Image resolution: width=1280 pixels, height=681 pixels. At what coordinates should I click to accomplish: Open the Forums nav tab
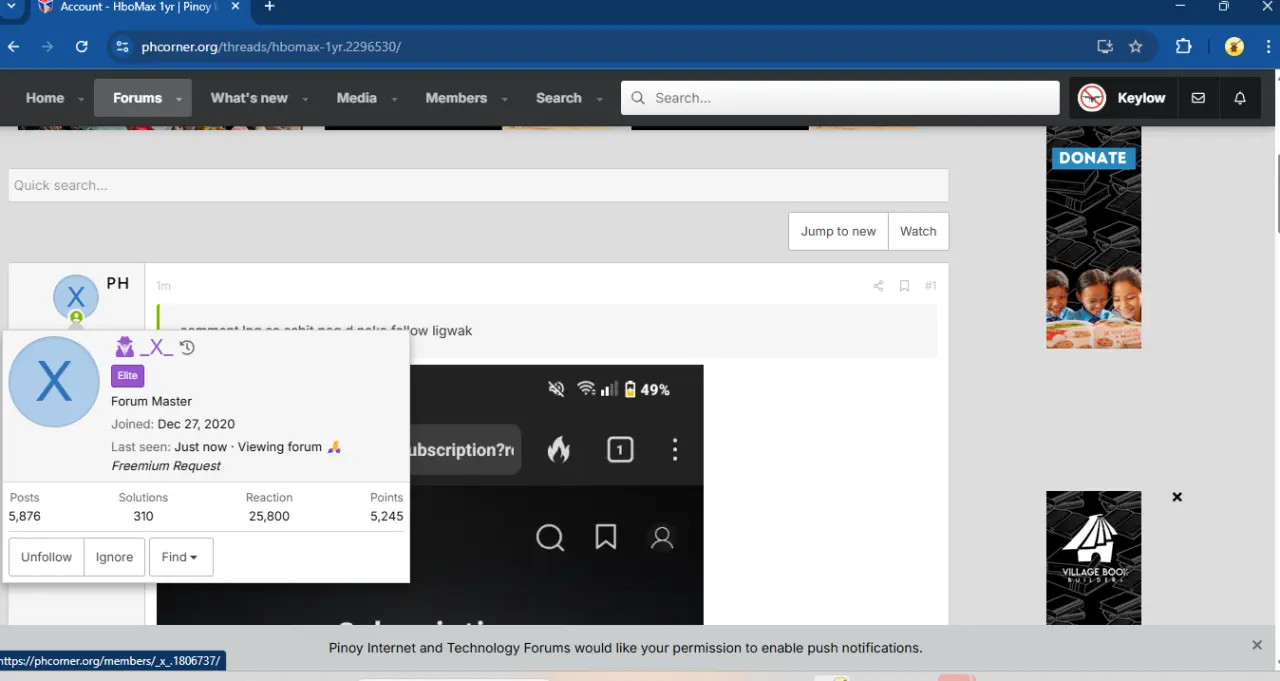(x=137, y=98)
